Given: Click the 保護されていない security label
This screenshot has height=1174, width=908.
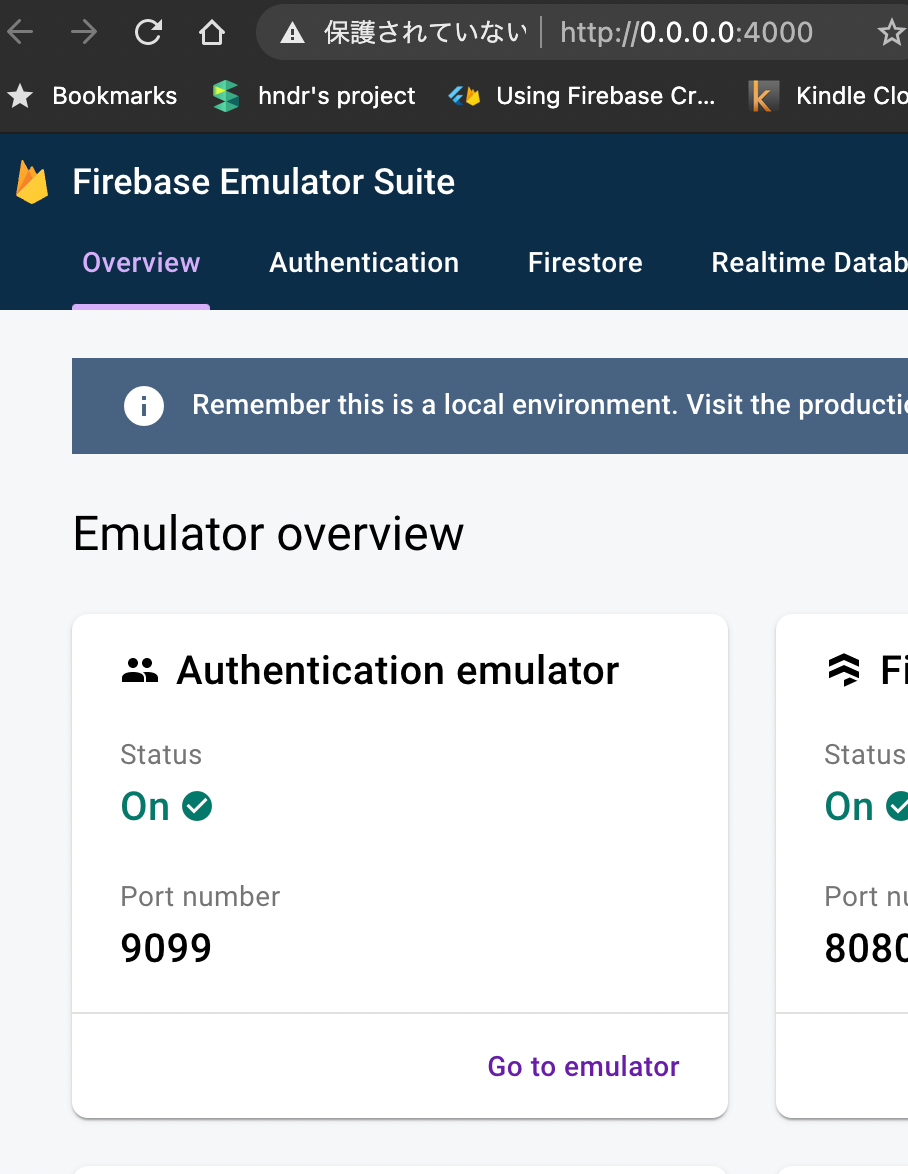Looking at the screenshot, I should tap(425, 32).
